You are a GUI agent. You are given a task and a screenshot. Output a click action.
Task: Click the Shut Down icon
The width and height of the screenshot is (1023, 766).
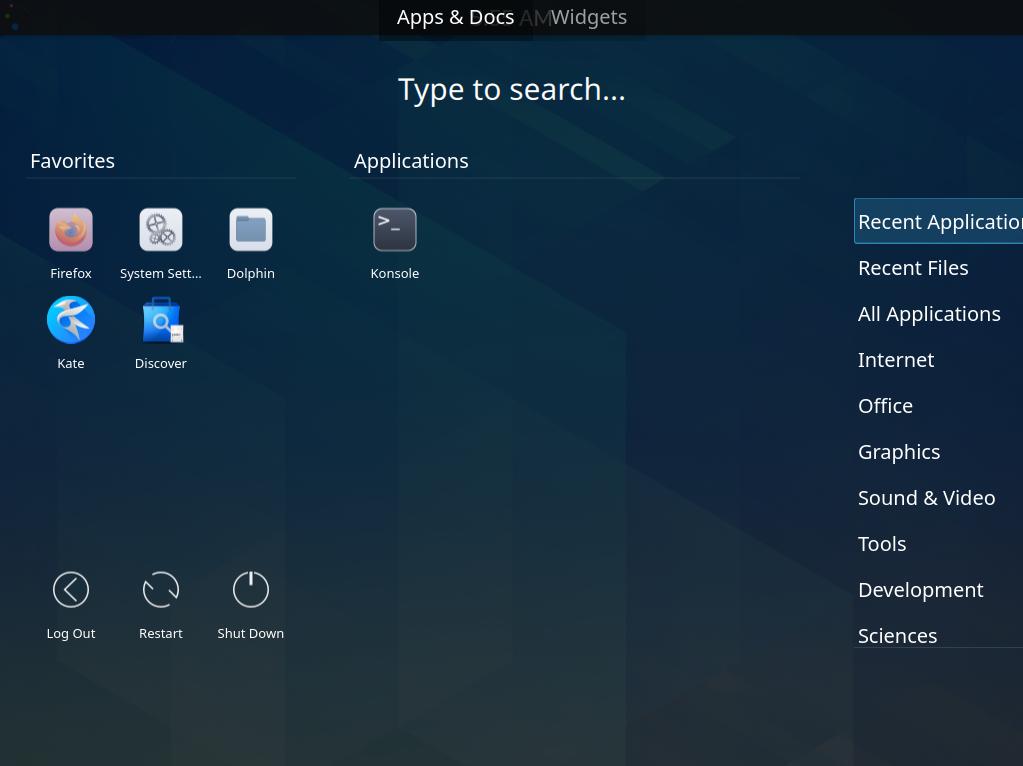click(x=250, y=589)
